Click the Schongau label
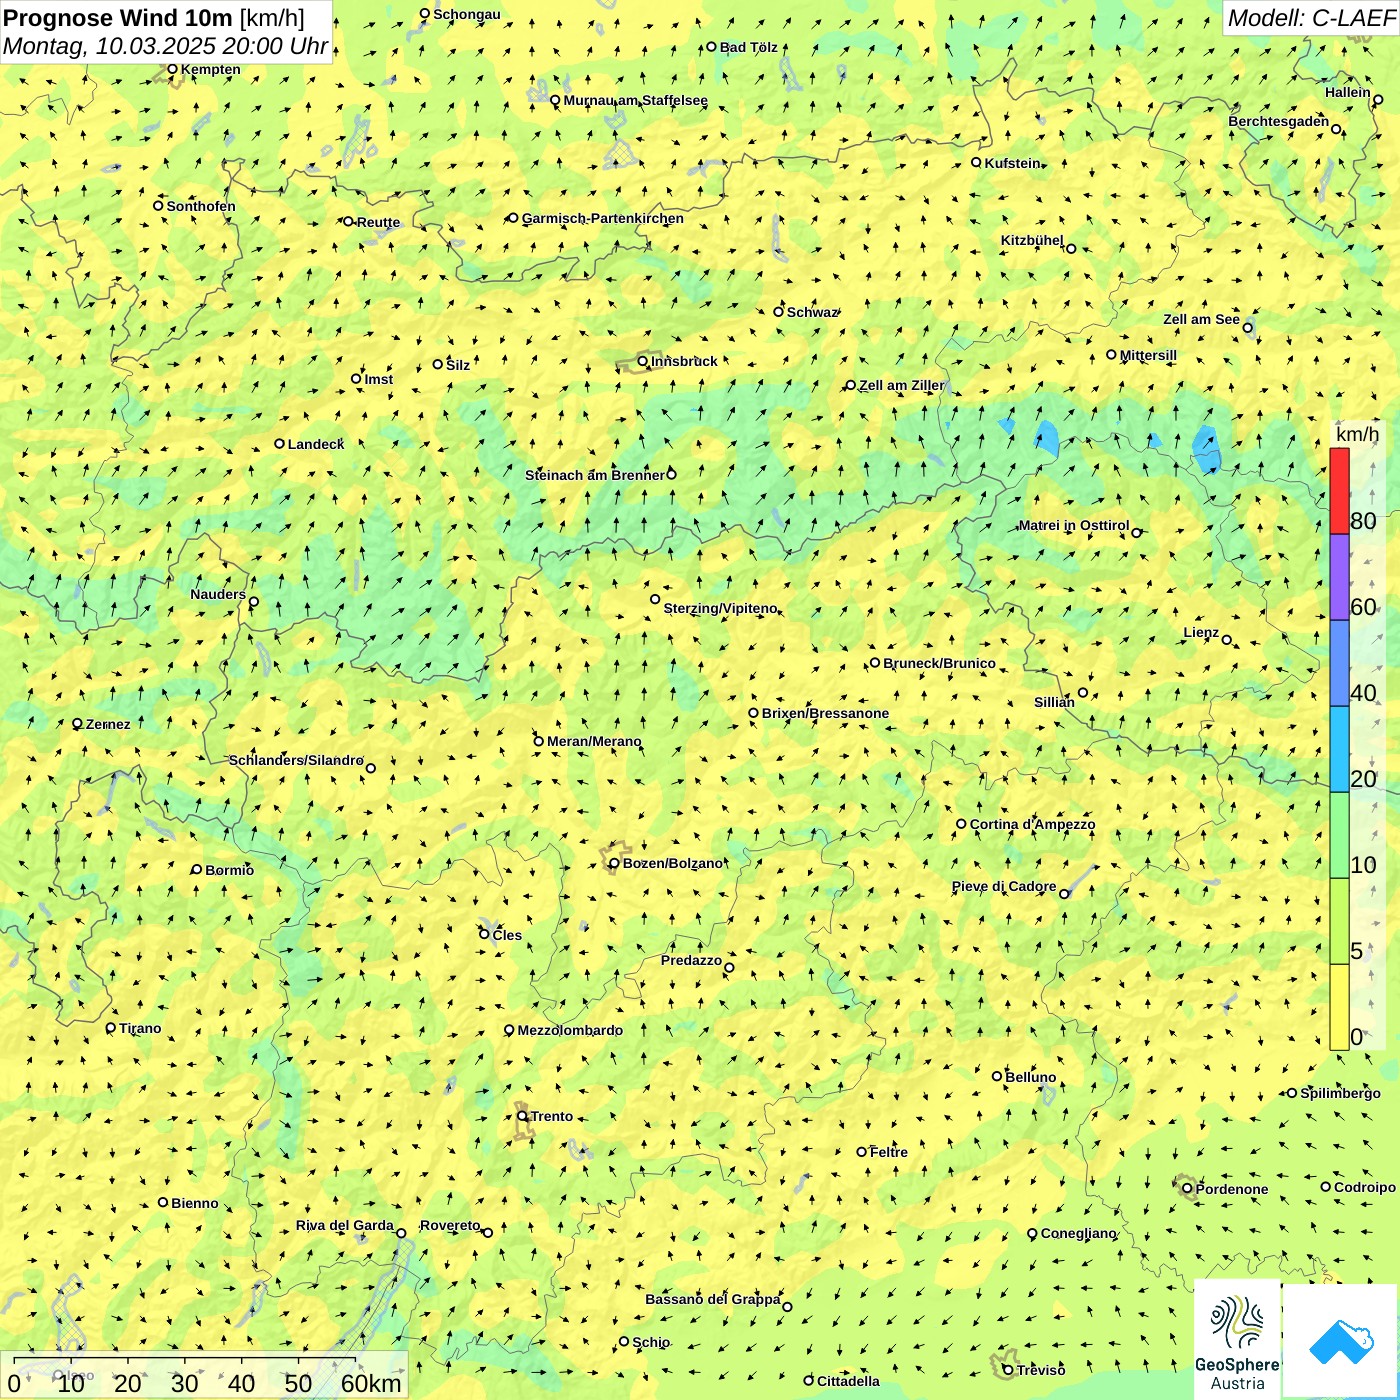Viewport: 1400px width, 1400px height. (x=467, y=14)
